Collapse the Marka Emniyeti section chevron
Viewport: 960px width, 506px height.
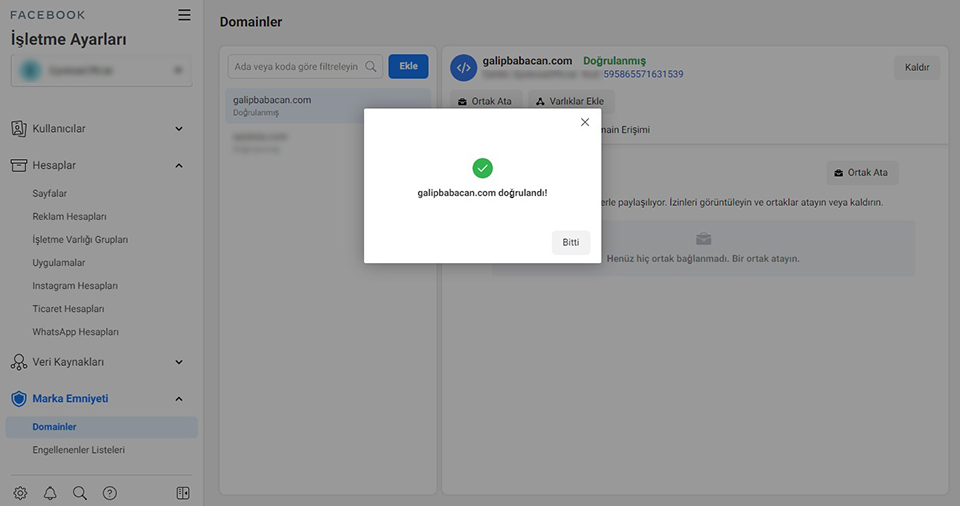pyautogui.click(x=179, y=399)
